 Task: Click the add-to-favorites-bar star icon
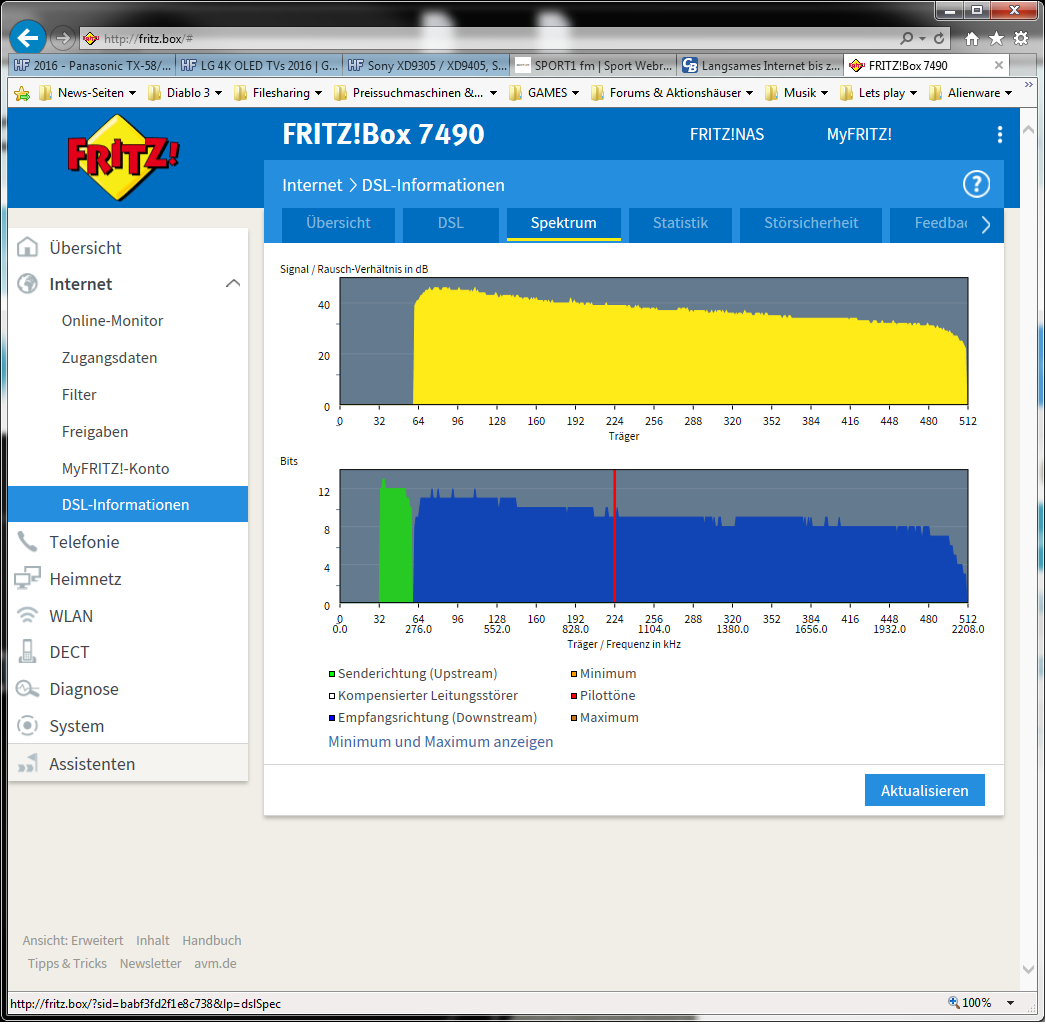point(22,93)
